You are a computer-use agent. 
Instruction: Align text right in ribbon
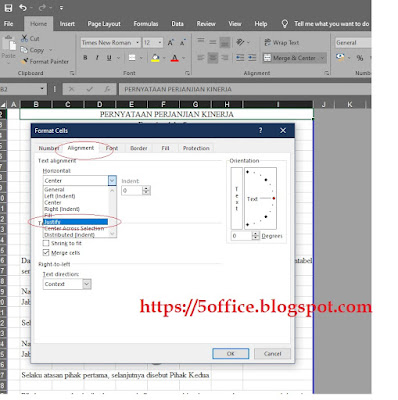click(225, 58)
